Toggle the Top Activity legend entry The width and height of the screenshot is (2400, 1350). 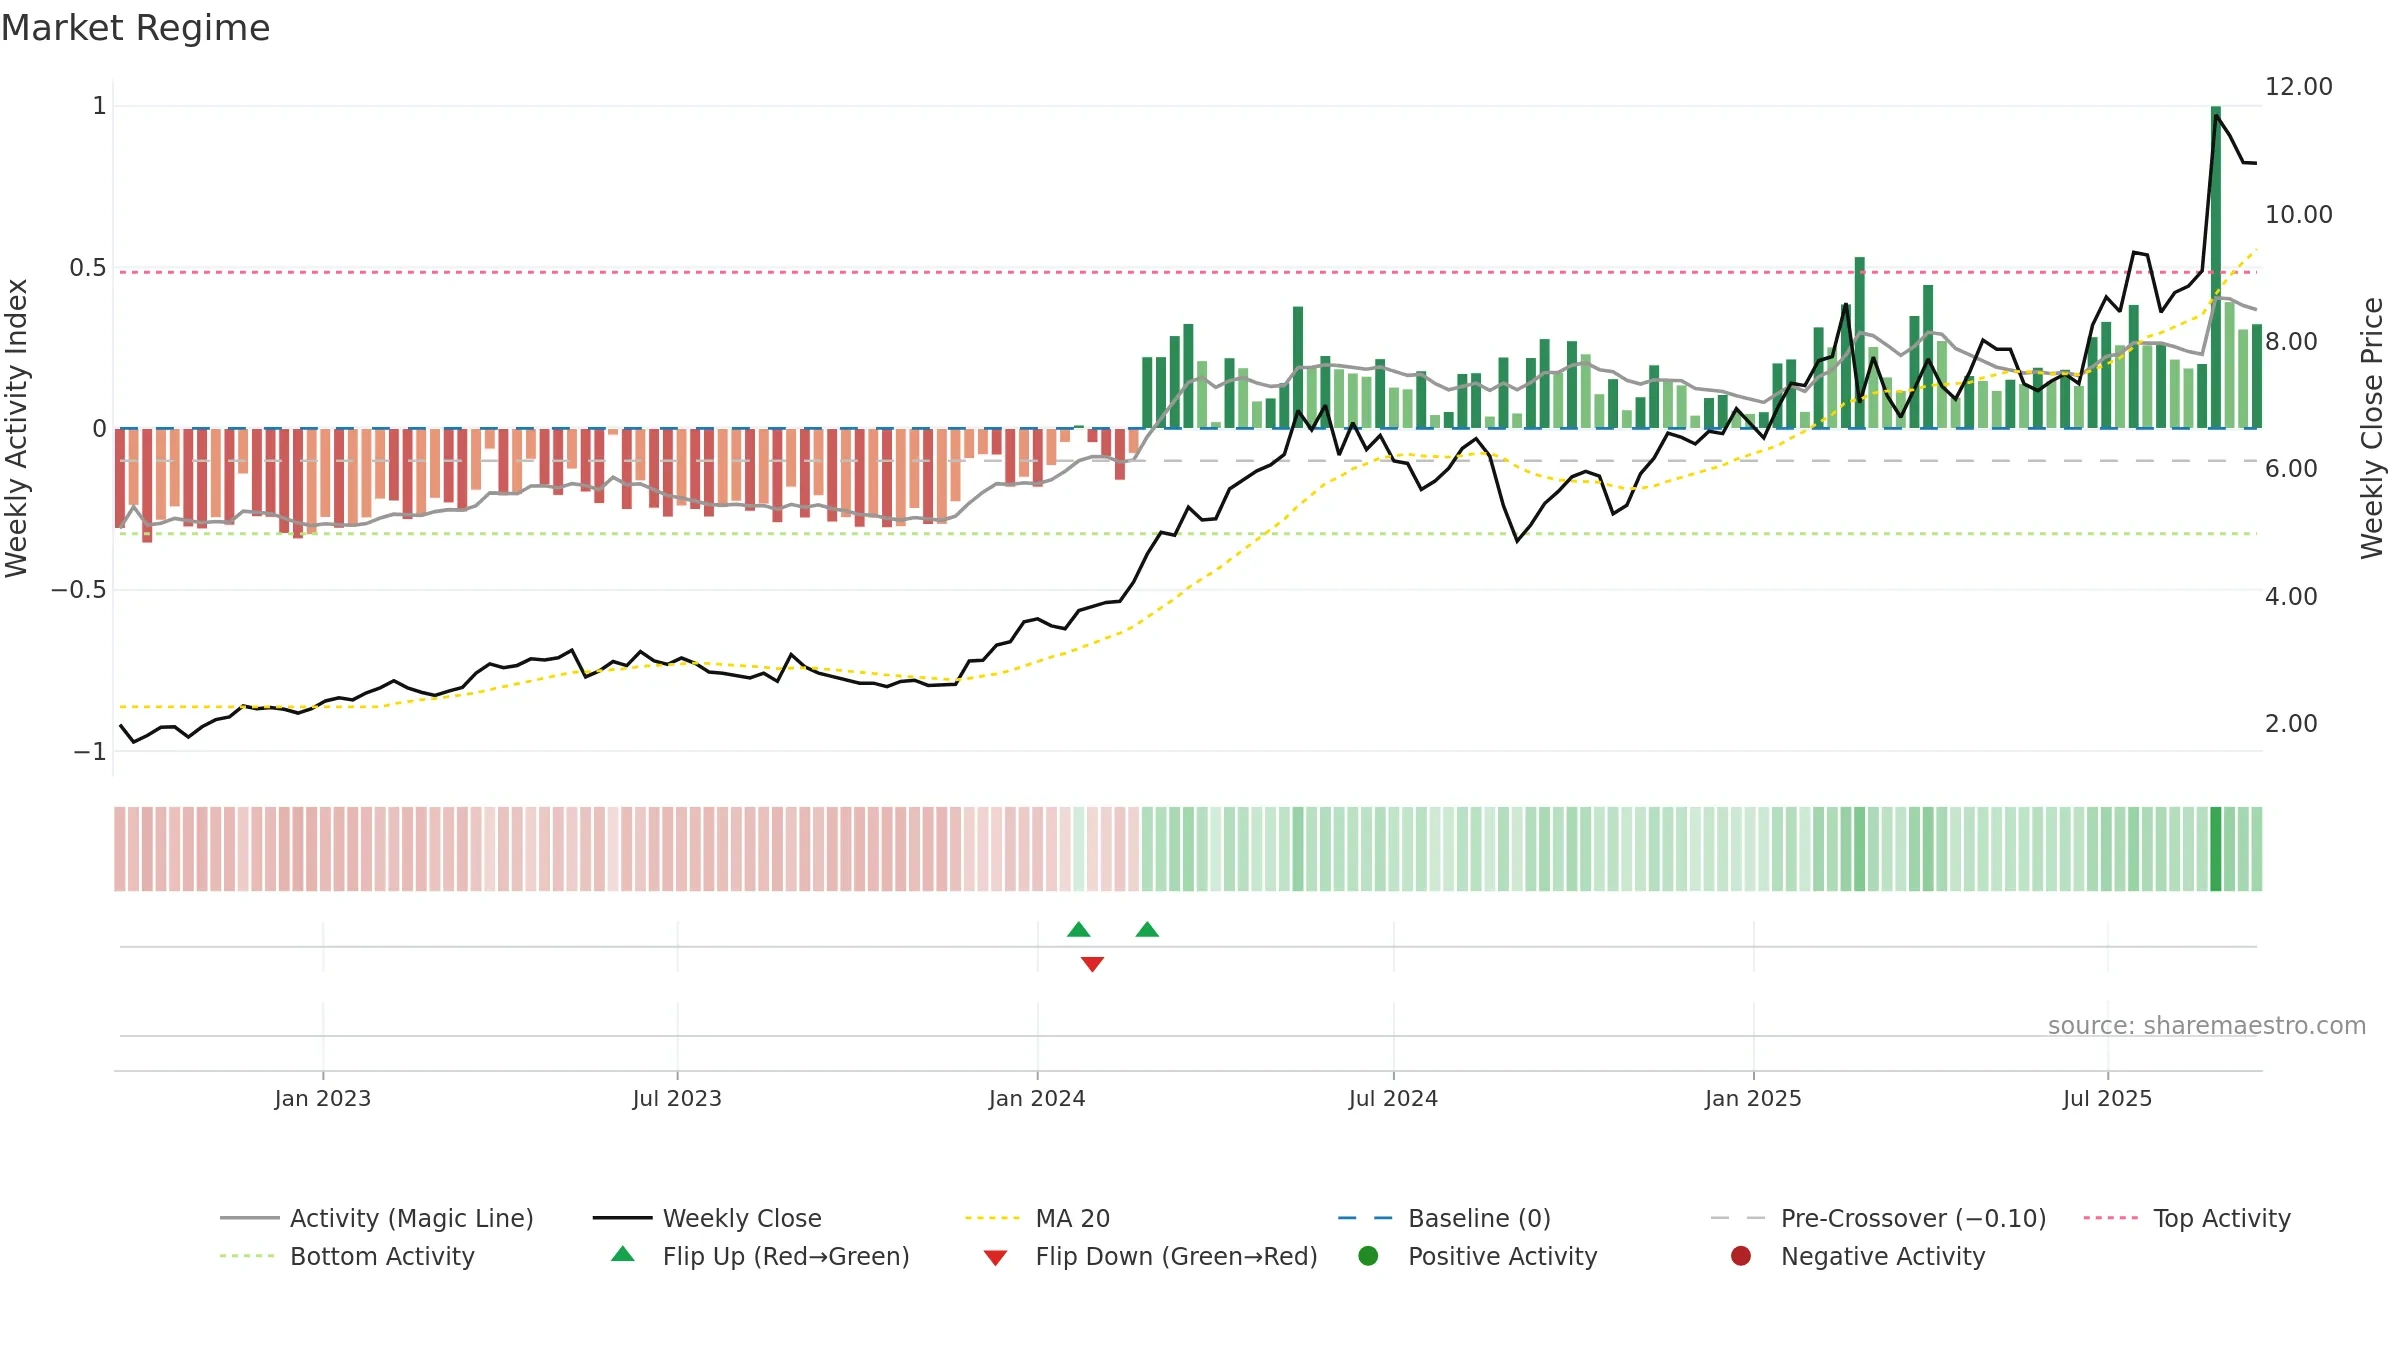tap(2187, 1218)
